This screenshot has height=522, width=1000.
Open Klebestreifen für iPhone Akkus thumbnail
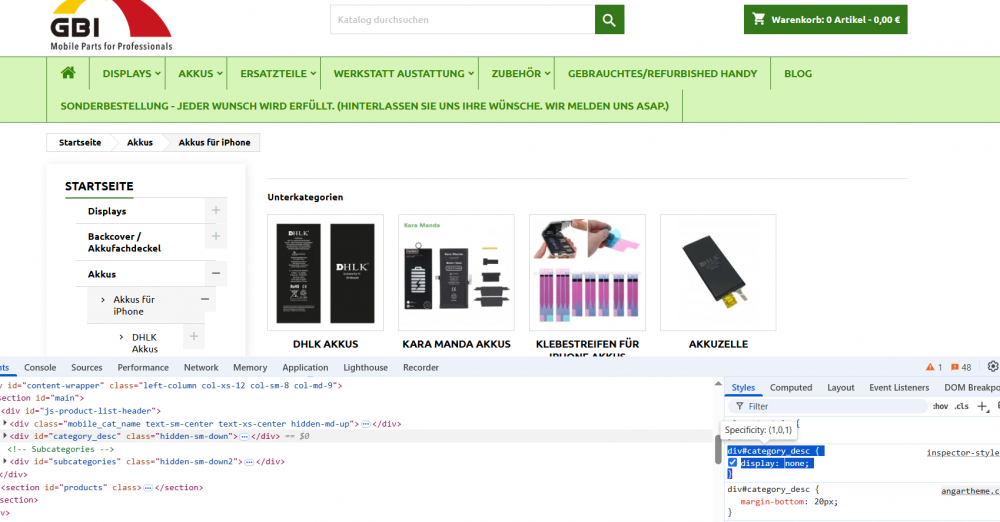[587, 272]
